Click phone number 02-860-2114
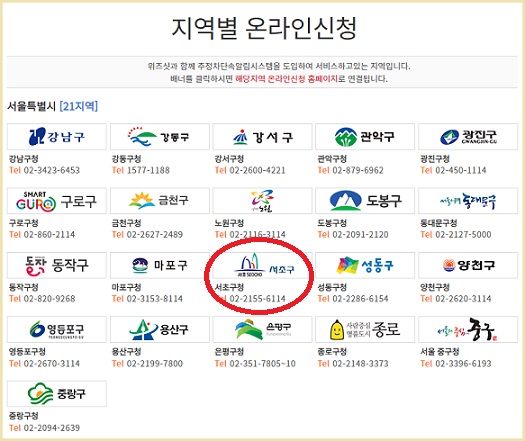 coord(49,234)
